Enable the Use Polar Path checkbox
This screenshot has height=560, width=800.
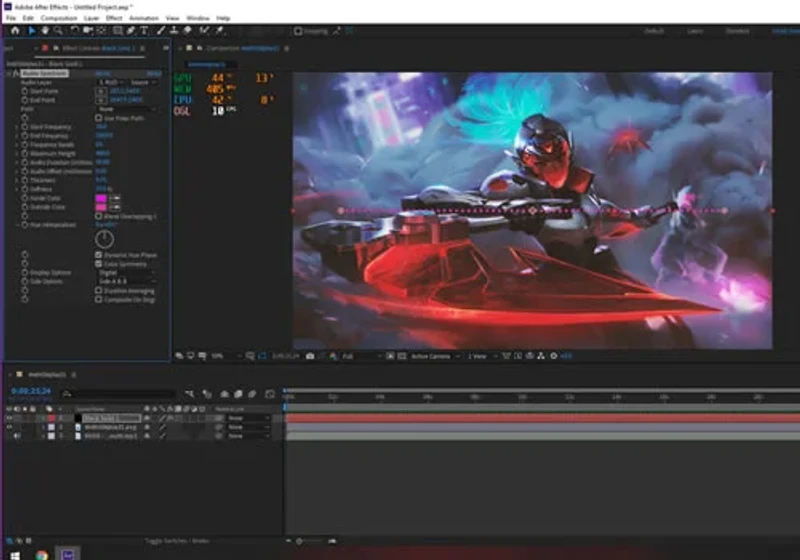pos(98,118)
